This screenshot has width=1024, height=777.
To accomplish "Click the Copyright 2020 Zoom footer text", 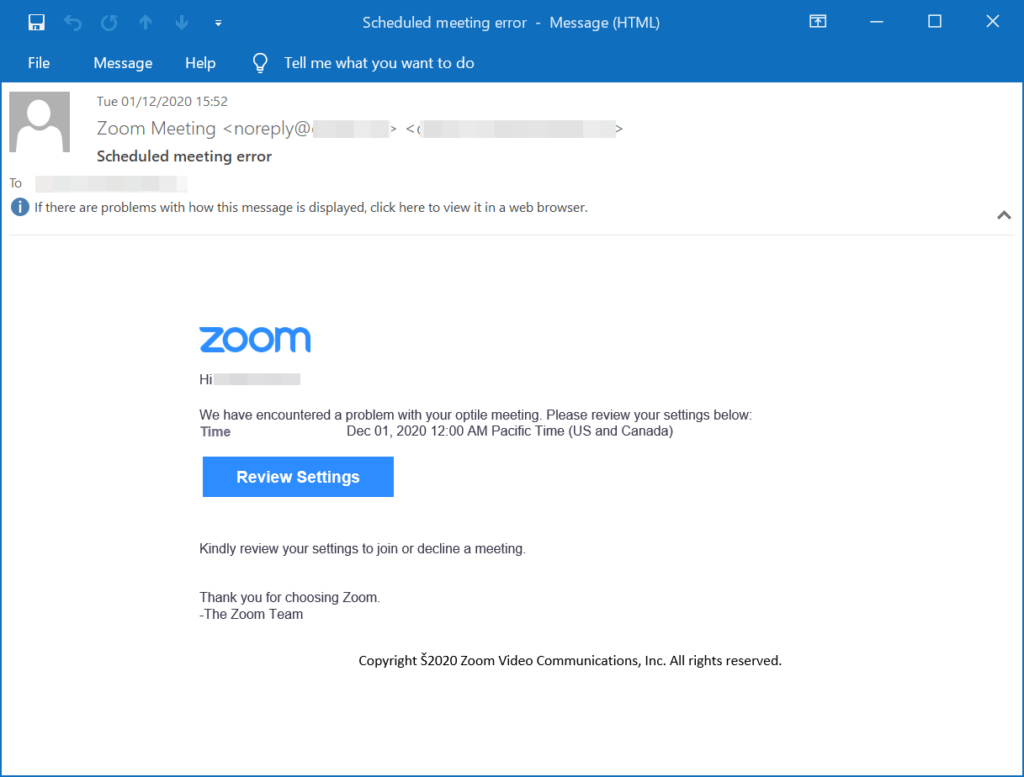I will (569, 661).
